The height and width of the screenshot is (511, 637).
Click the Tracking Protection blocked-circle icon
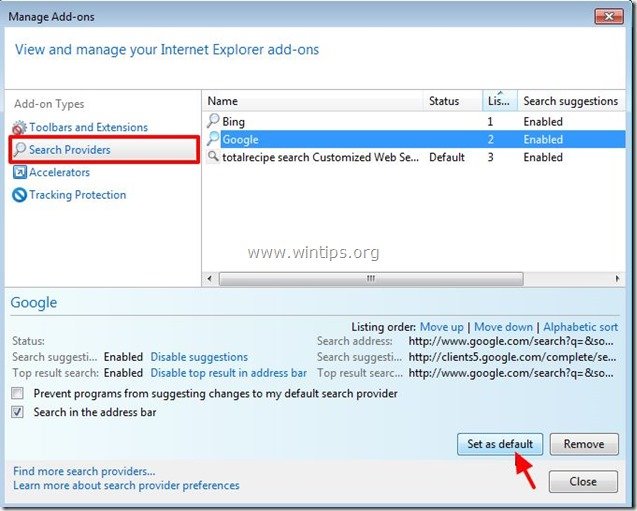20,195
